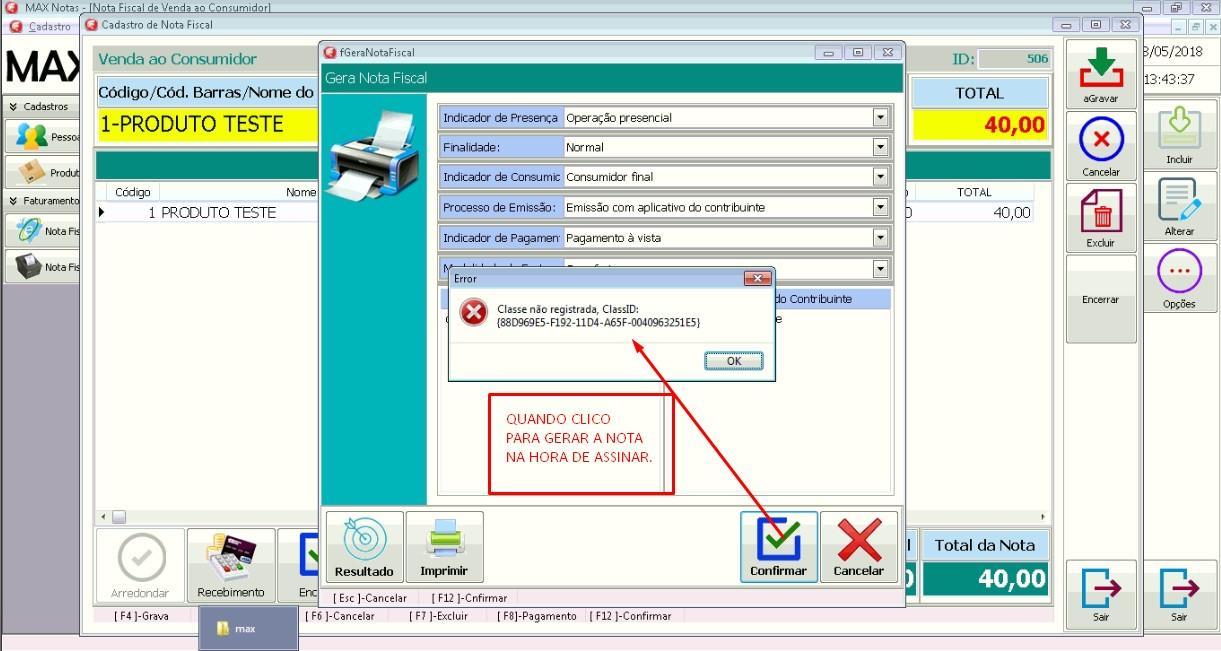
Task: Close the Error dialog with X
Action: click(757, 278)
